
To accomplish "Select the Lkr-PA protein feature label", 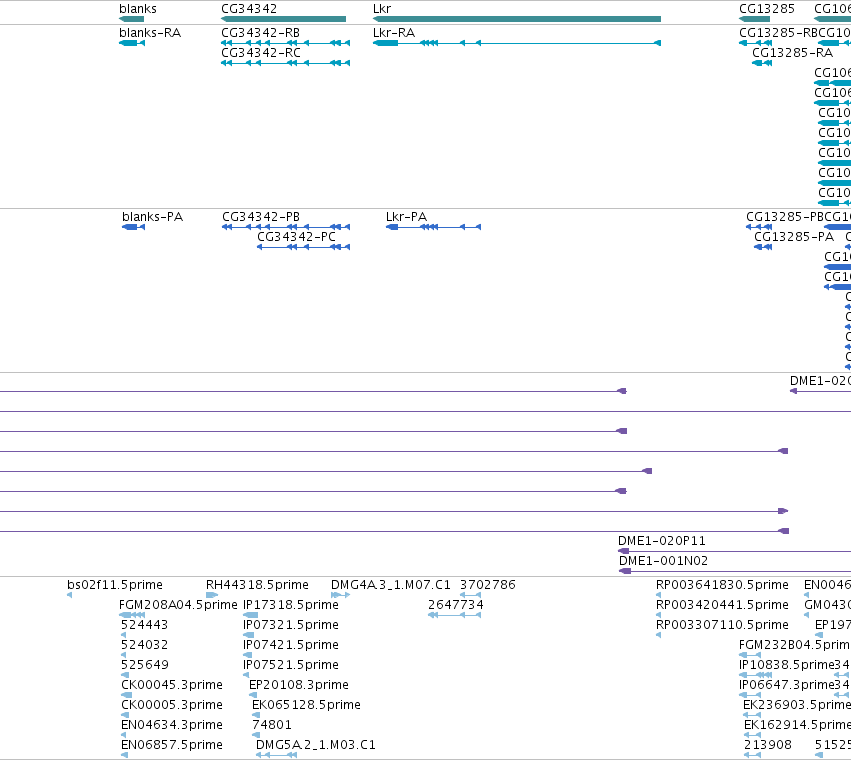I will 407,217.
